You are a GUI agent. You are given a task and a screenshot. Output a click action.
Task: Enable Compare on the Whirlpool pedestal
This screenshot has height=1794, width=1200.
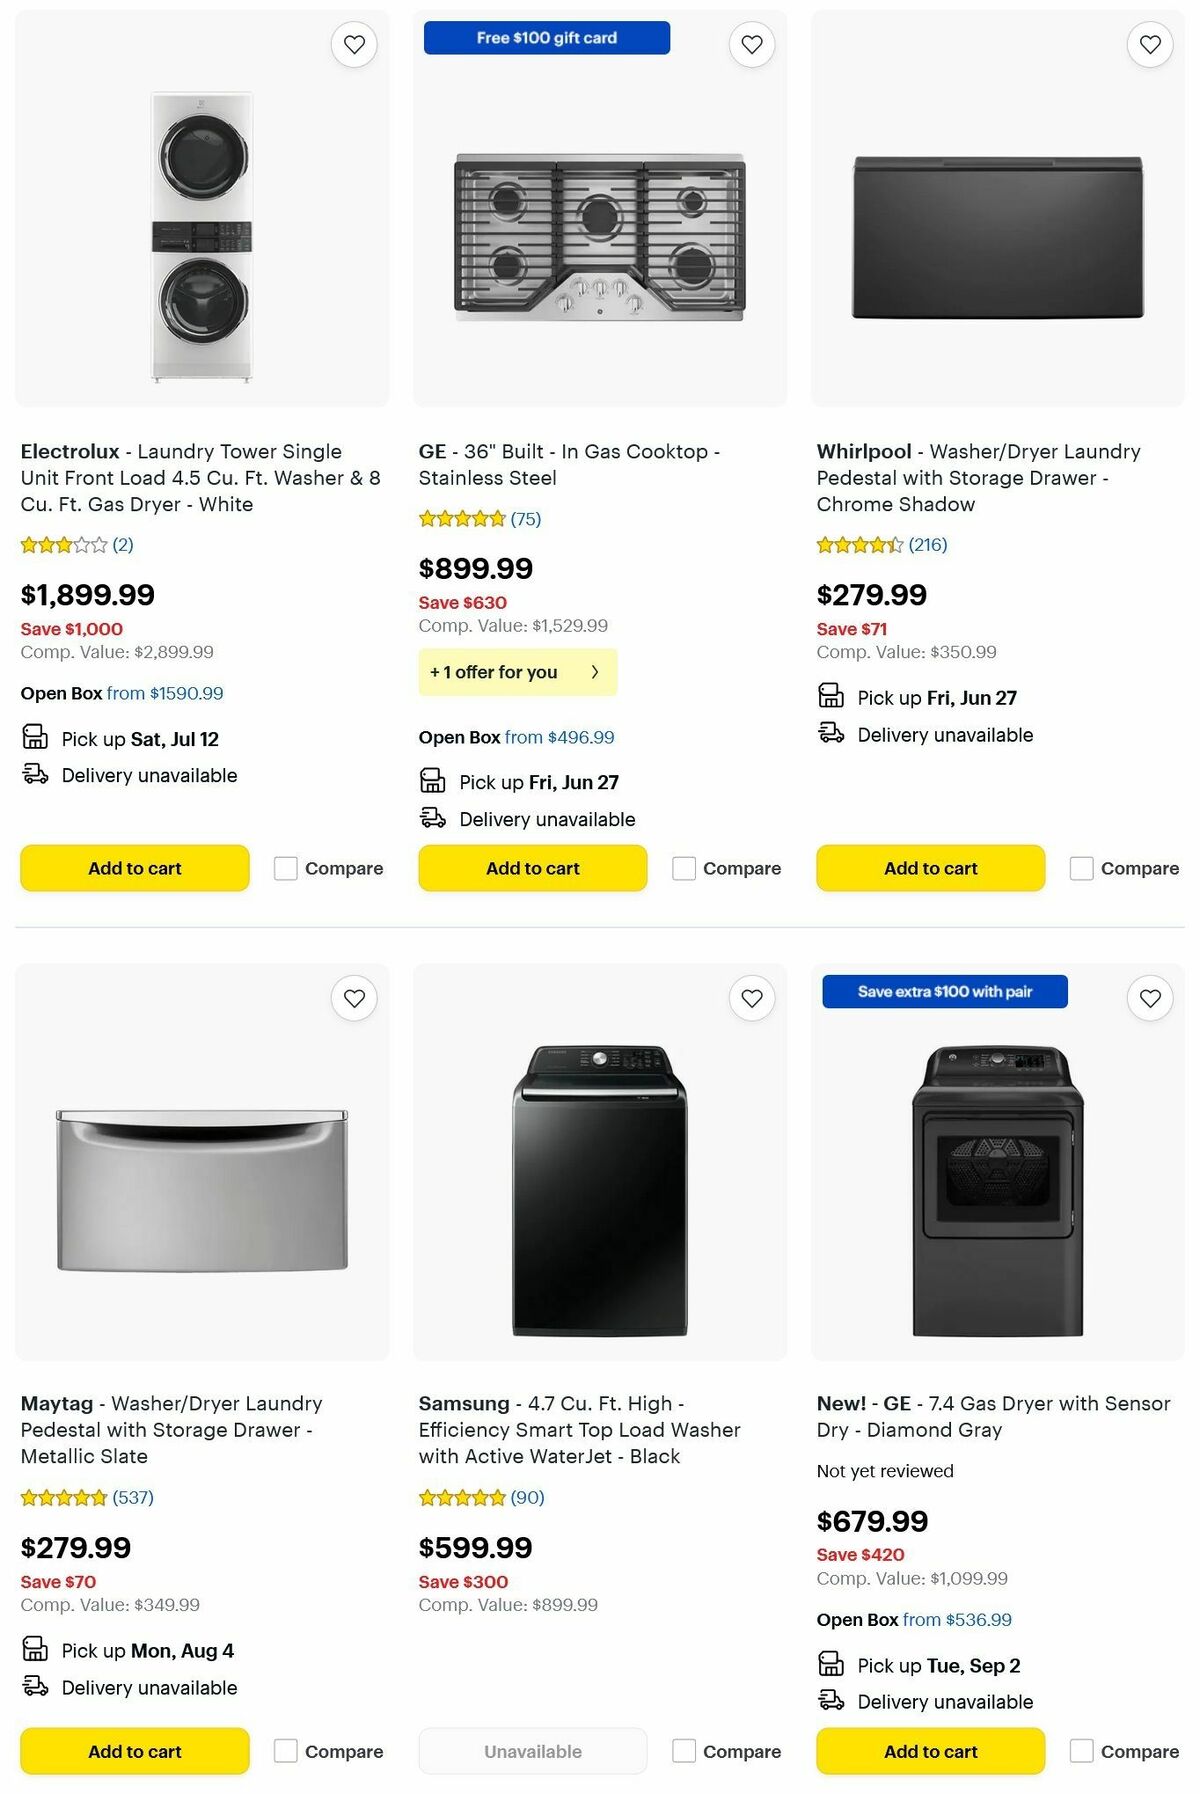pyautogui.click(x=1081, y=868)
